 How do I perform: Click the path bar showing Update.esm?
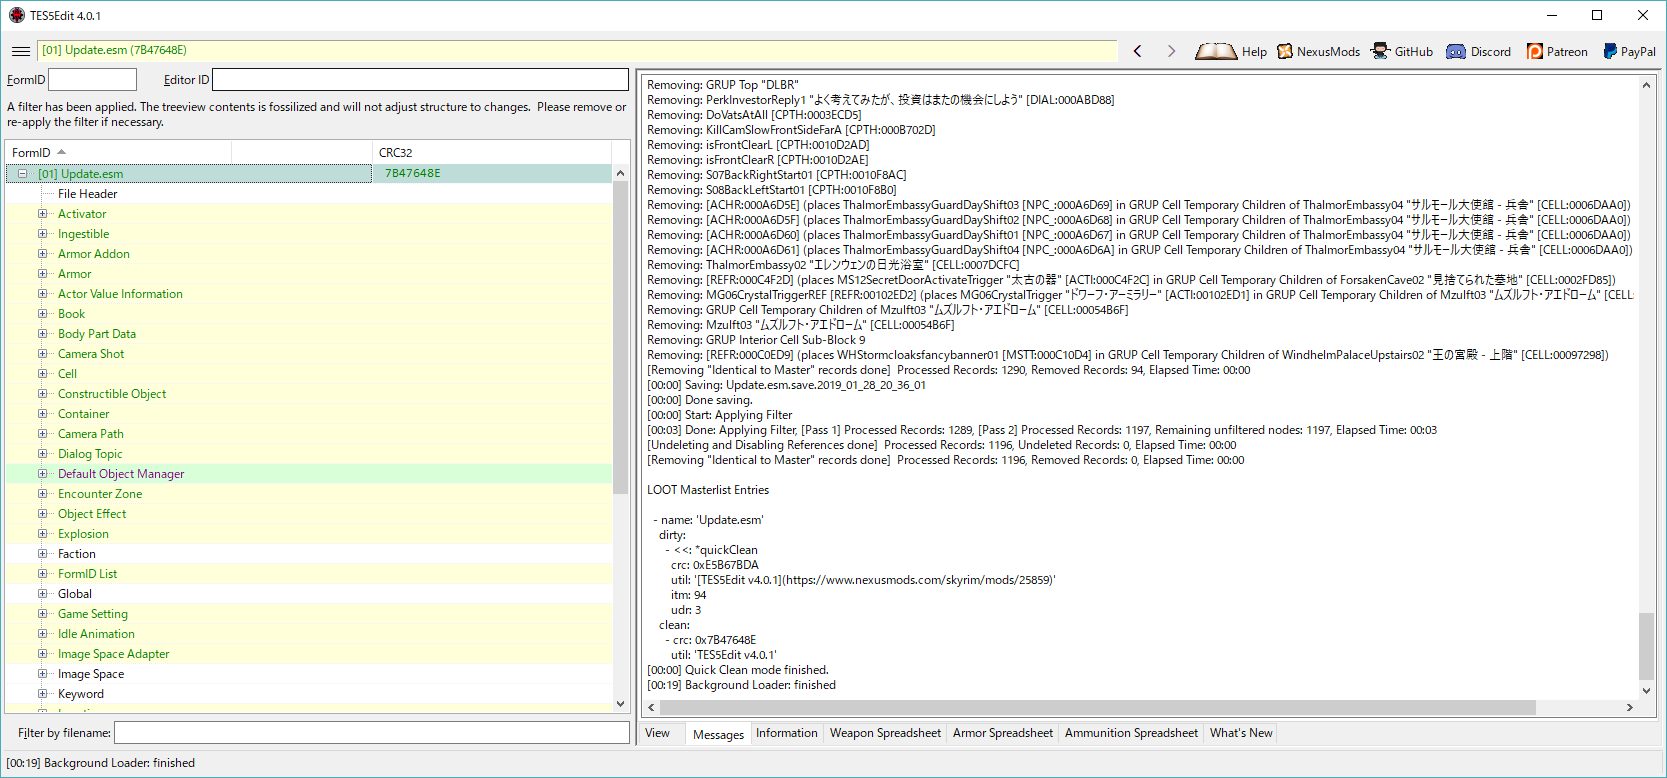[x=577, y=51]
